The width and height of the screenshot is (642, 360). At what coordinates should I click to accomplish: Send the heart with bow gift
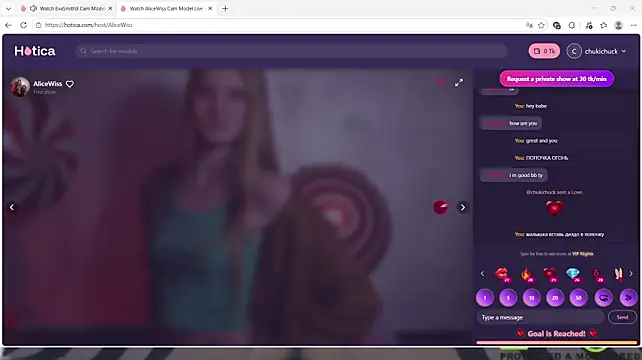coord(549,274)
